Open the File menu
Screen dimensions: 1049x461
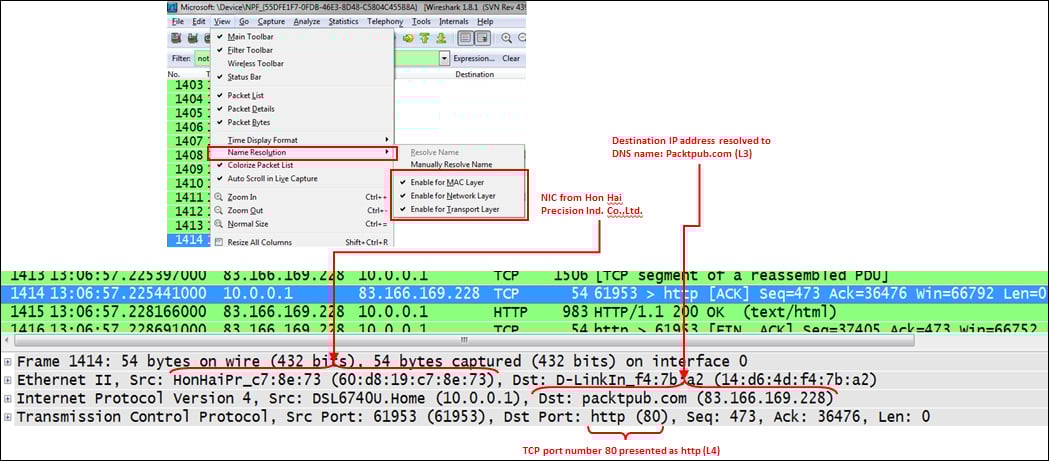pyautogui.click(x=177, y=21)
